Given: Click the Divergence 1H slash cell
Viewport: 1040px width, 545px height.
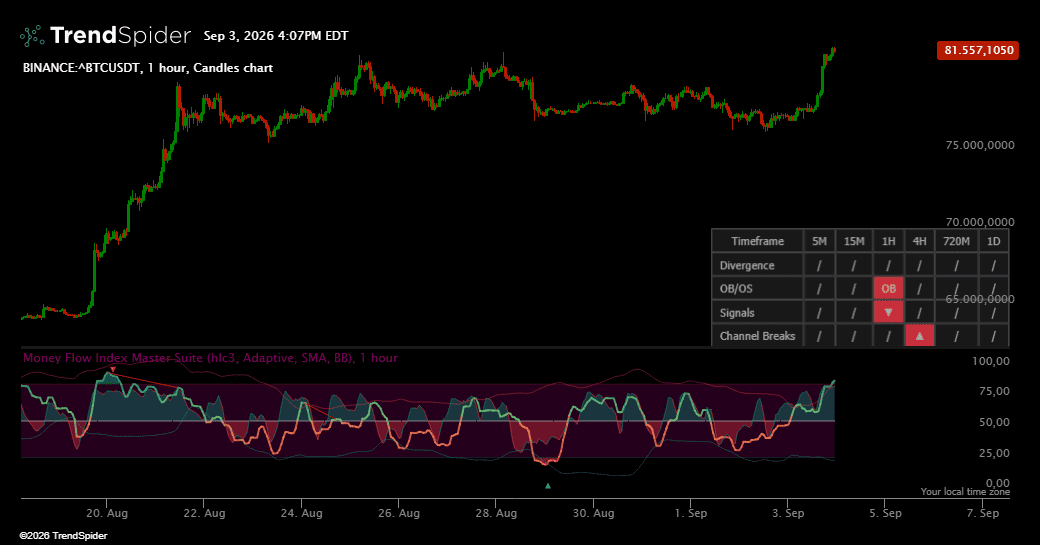Looking at the screenshot, I should (888, 265).
